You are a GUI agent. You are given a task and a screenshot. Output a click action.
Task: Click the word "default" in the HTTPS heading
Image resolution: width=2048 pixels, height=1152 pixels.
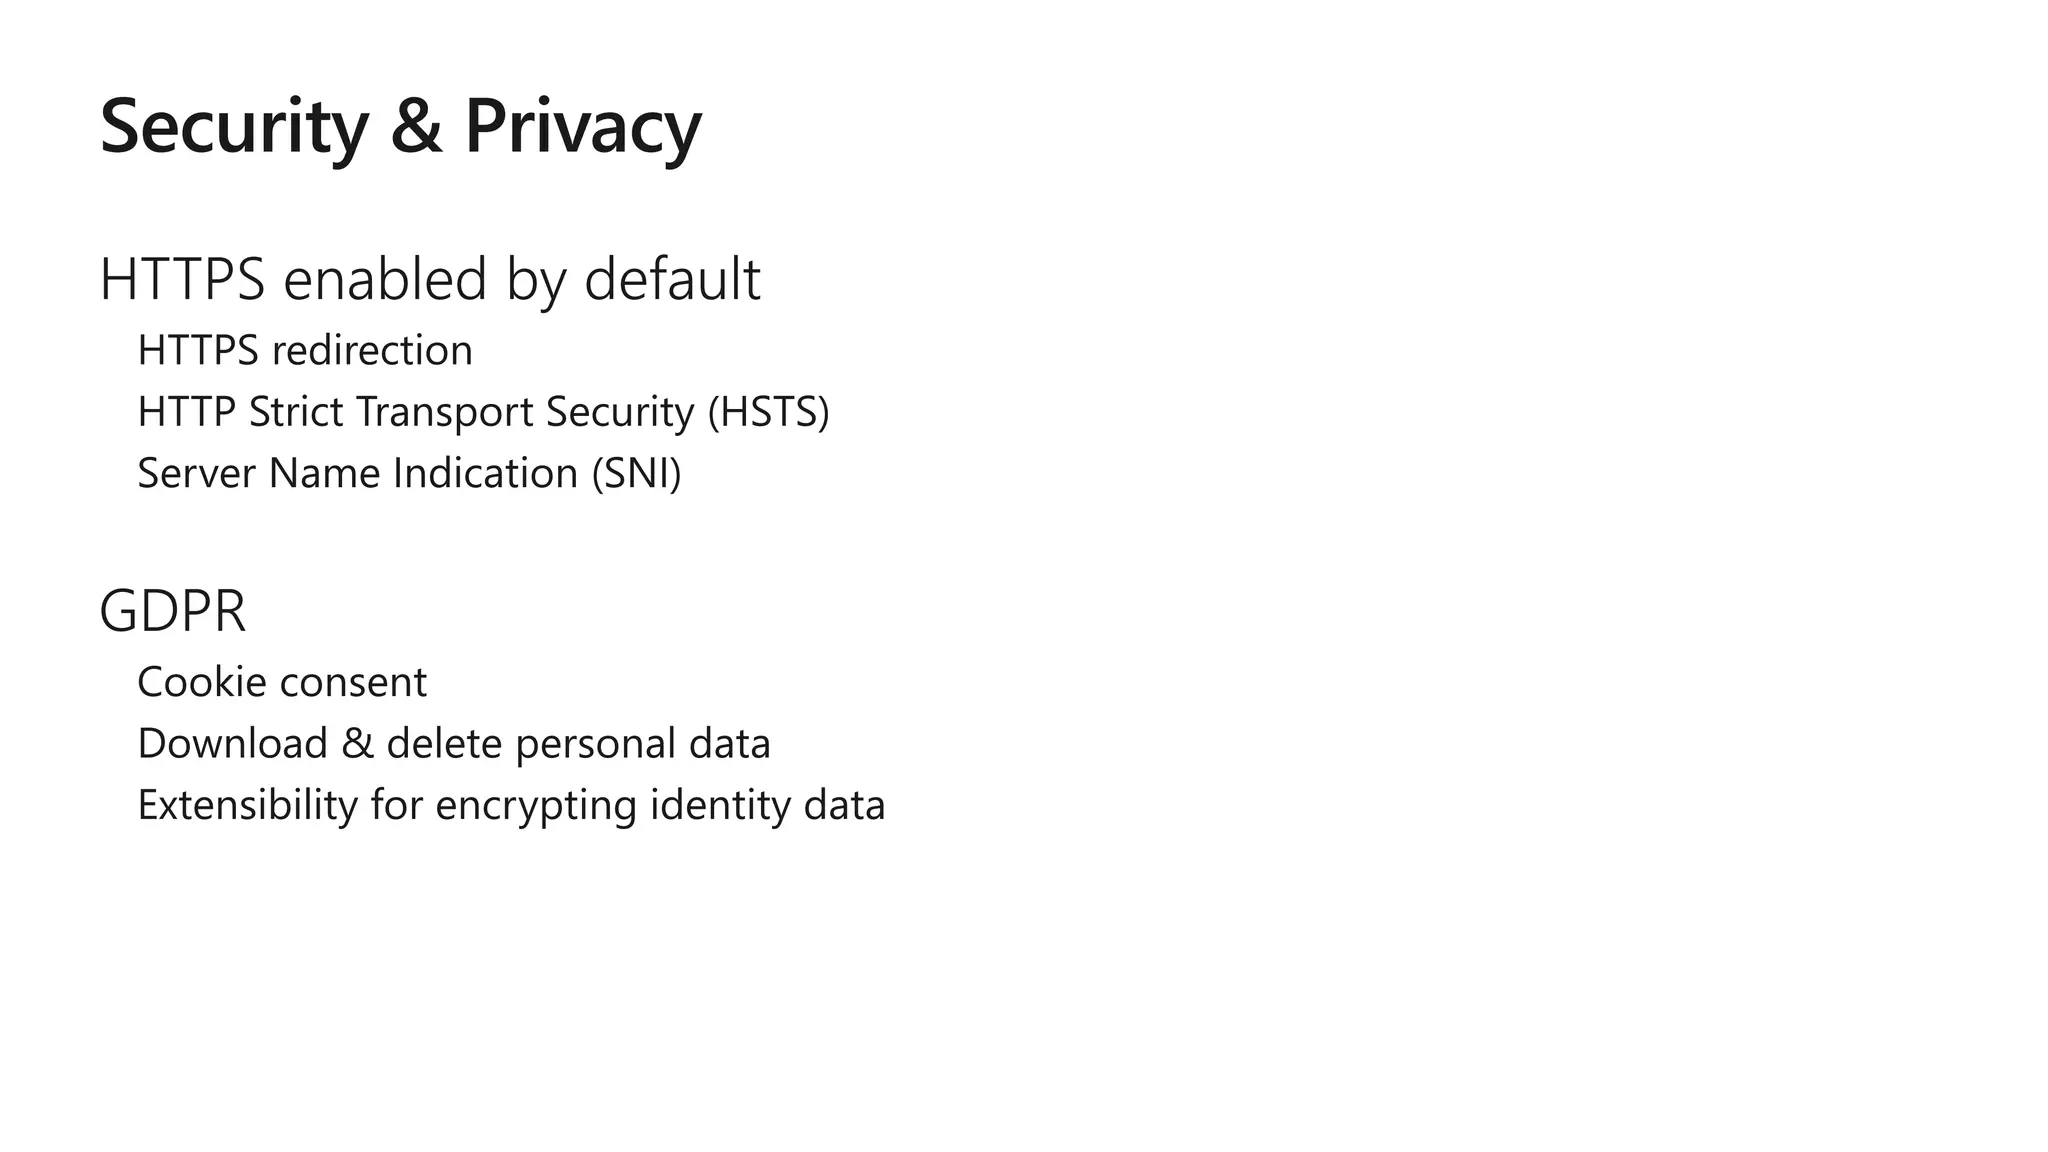pyautogui.click(x=672, y=279)
